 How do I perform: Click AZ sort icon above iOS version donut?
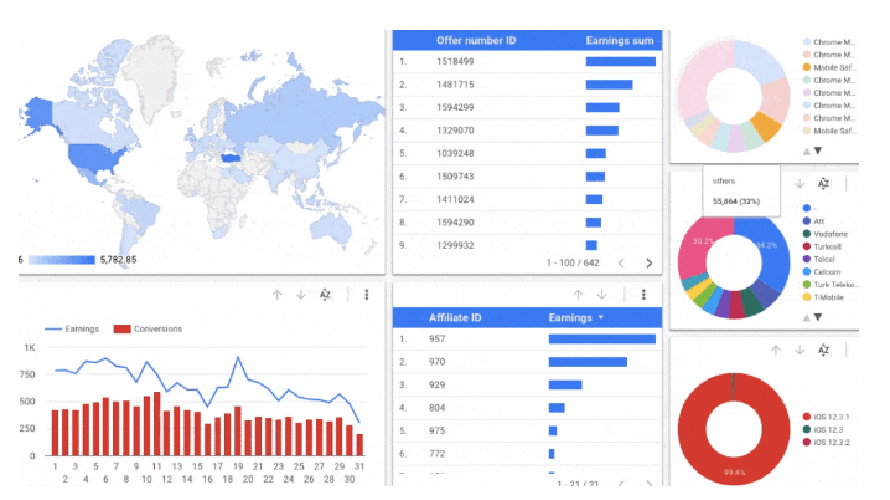point(824,350)
